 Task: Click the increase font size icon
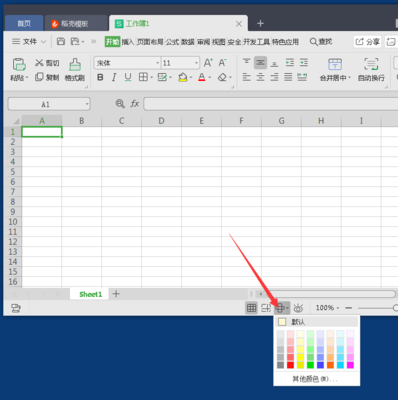pyautogui.click(x=208, y=63)
